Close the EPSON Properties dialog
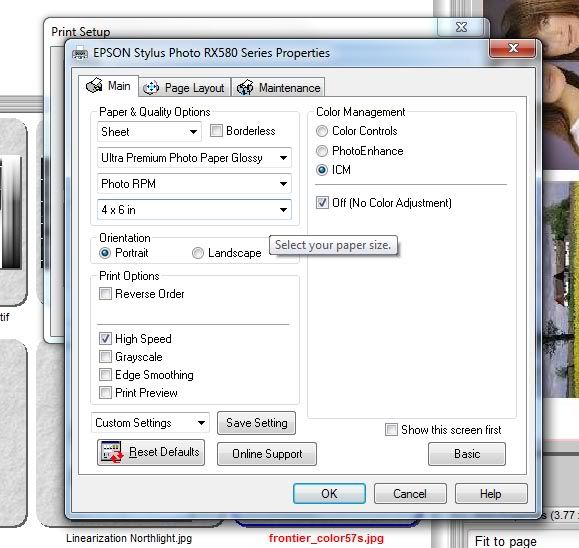Screen dimensions: 579x548 513,48
